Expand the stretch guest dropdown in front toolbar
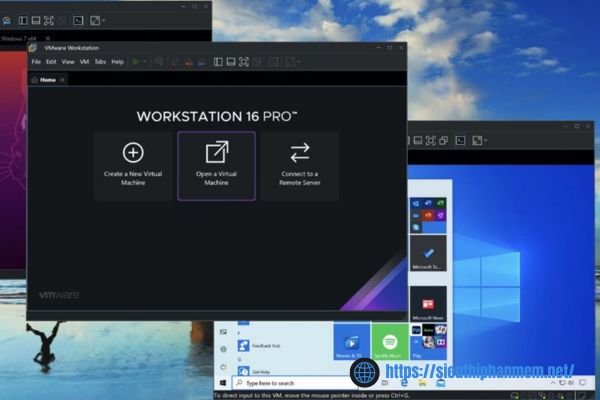Image resolution: width=600 pixels, height=400 pixels. point(298,62)
